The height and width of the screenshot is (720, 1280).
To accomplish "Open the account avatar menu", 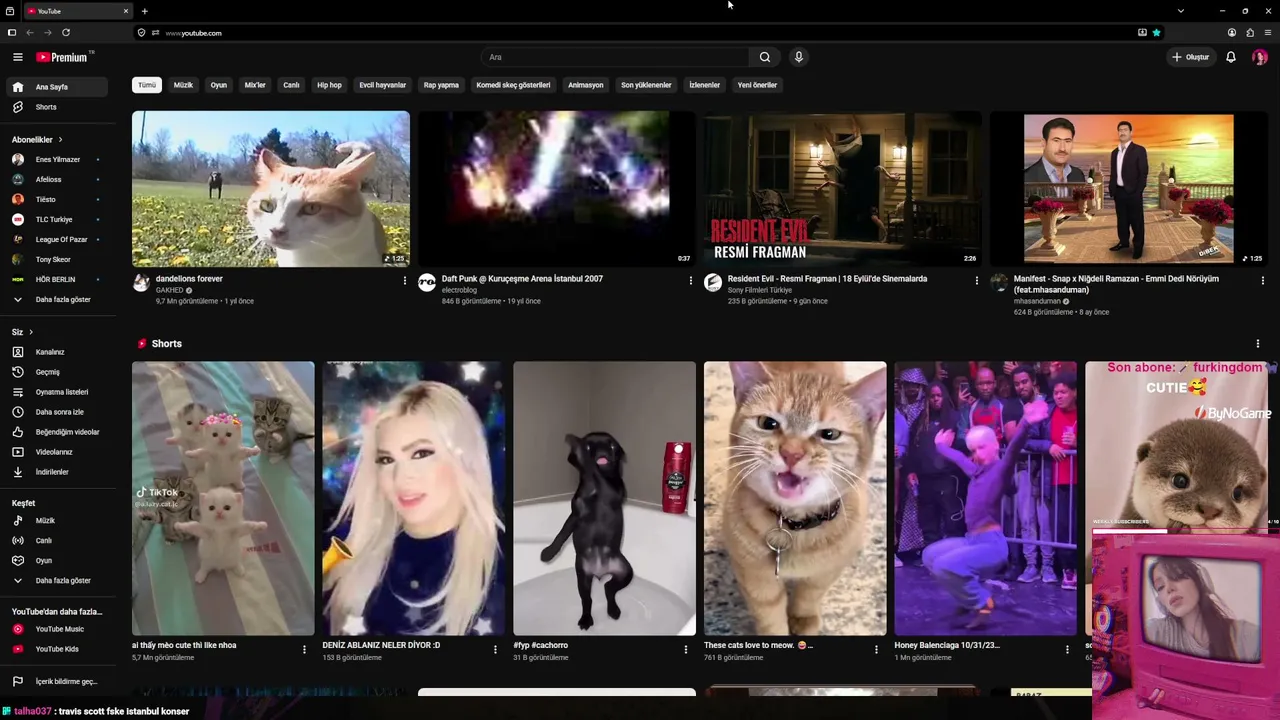I will tap(1259, 57).
